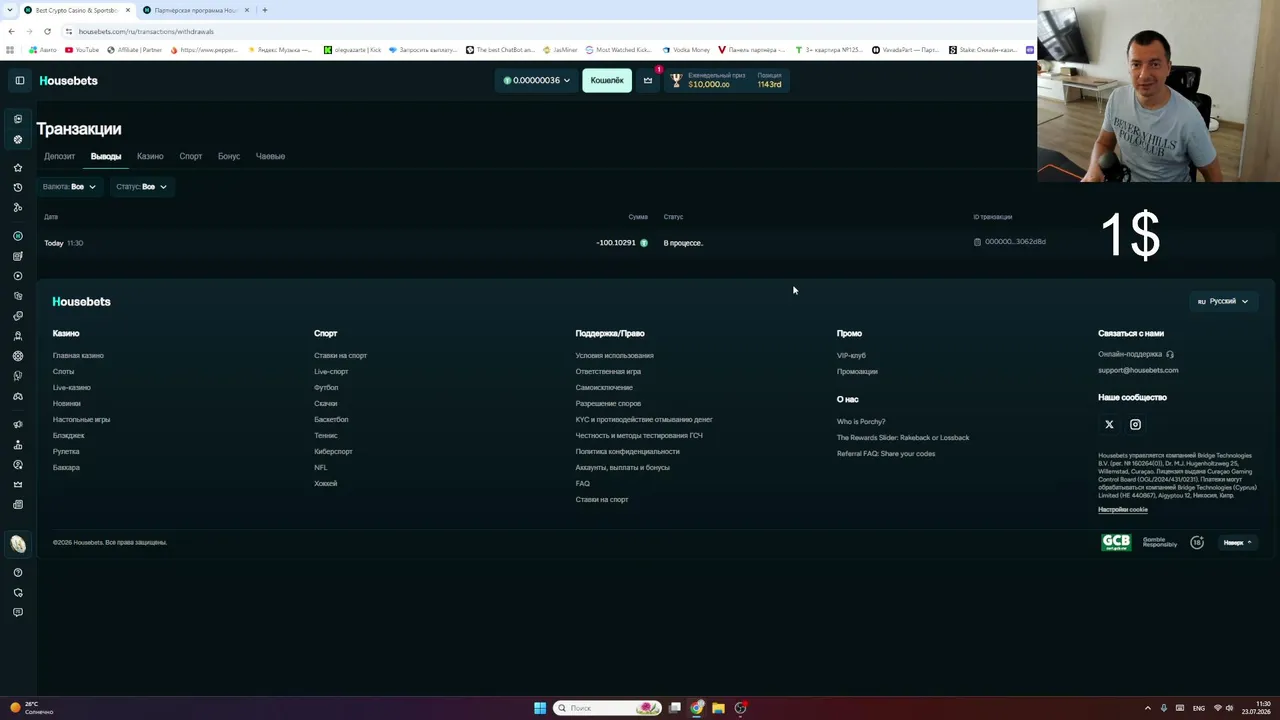Expand the Статус: Все filter dropdown
Viewport: 1280px width, 720px height.
click(x=142, y=186)
